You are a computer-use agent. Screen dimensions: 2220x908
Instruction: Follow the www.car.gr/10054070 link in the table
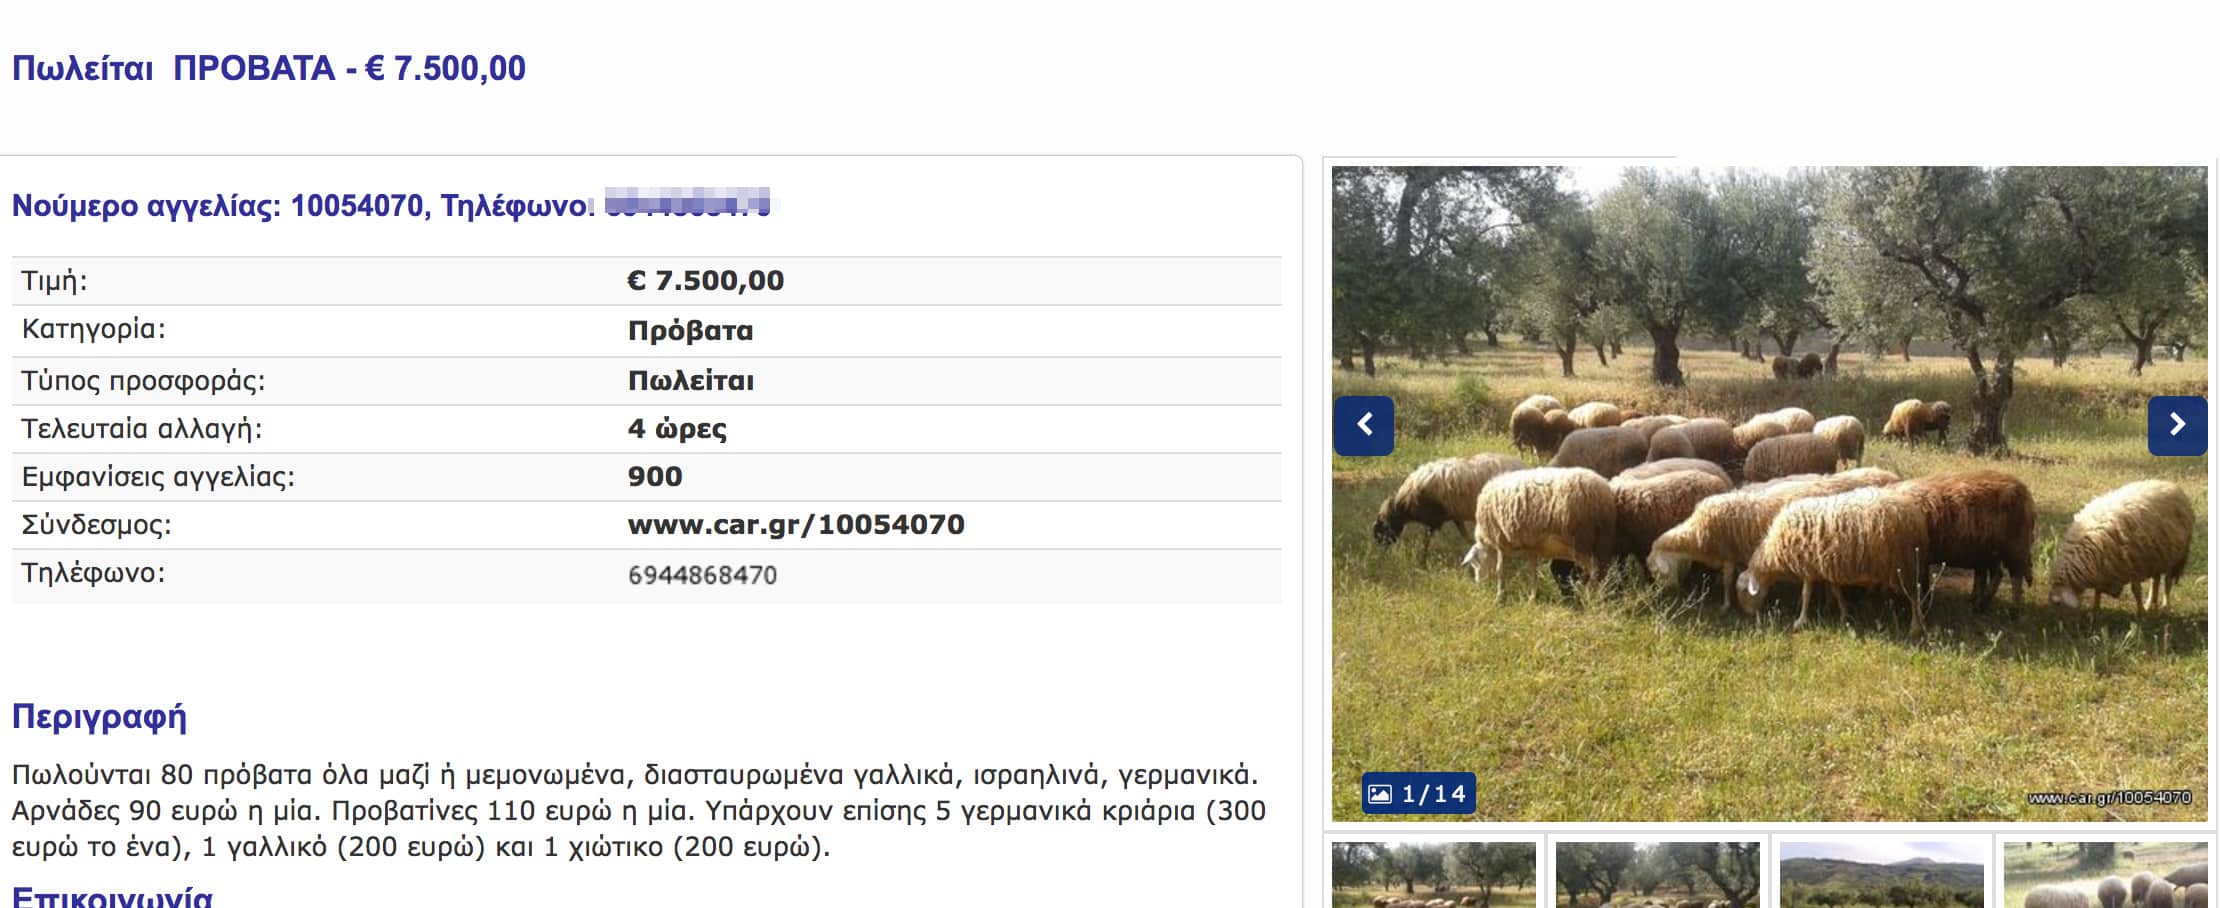click(796, 525)
